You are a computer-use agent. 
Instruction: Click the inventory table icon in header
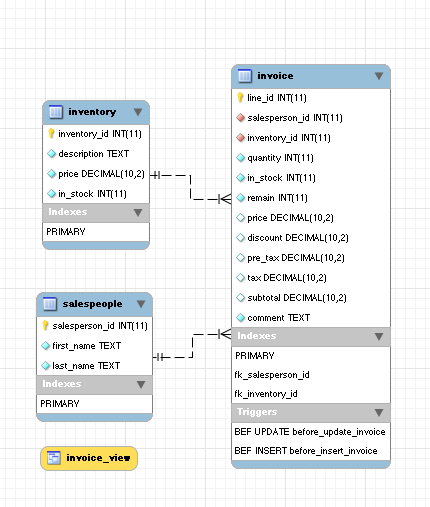[56, 112]
